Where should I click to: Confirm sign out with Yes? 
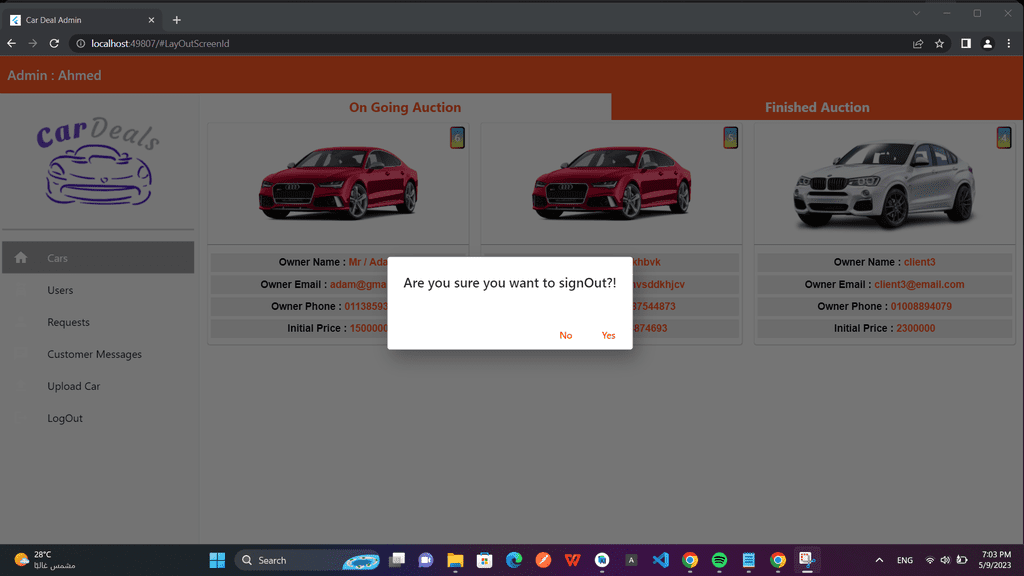(608, 335)
